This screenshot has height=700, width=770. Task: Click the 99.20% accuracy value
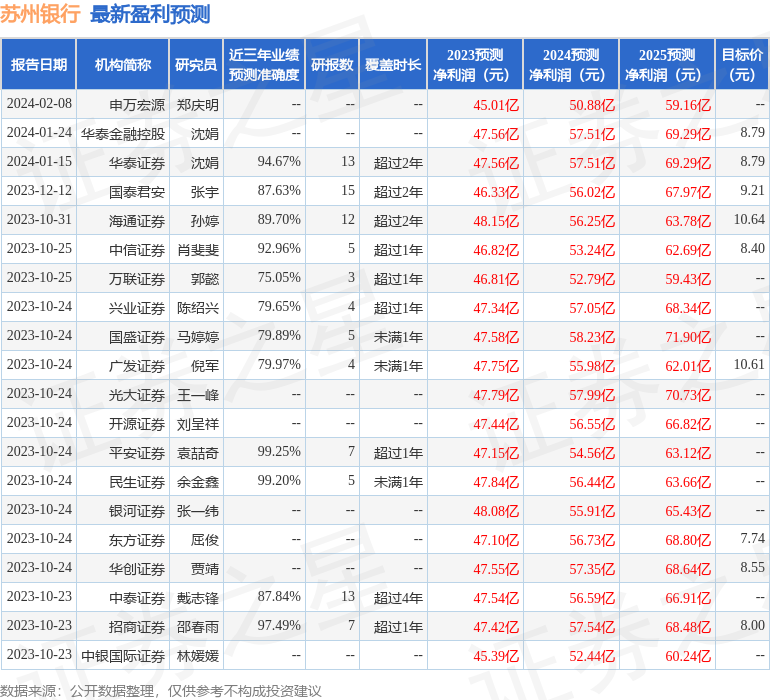click(x=279, y=480)
